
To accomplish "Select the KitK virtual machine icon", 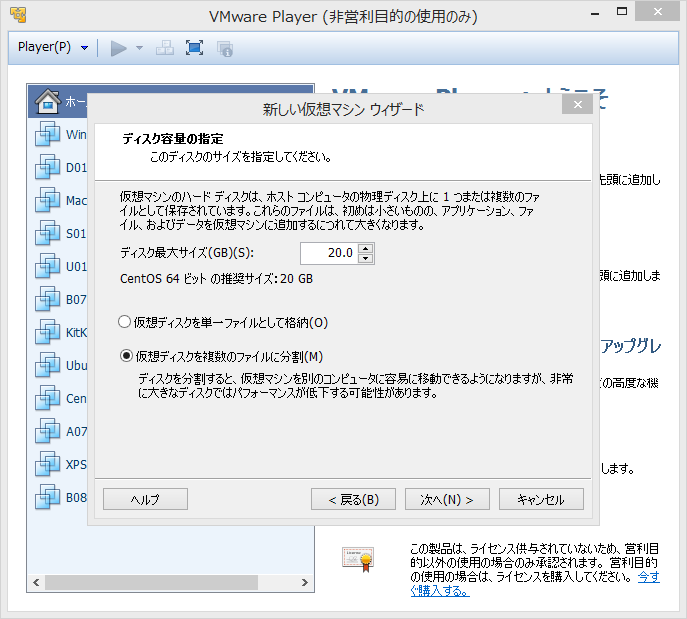I will (x=47, y=332).
